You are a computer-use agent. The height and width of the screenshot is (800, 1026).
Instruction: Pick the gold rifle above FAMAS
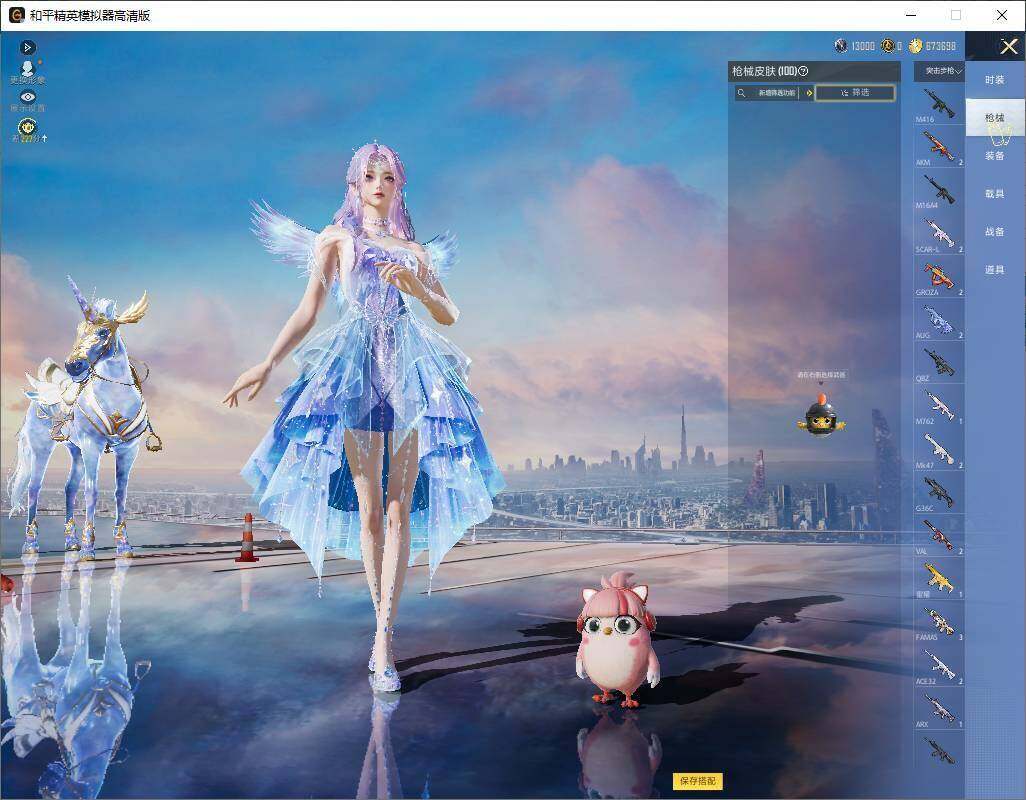[x=939, y=579]
